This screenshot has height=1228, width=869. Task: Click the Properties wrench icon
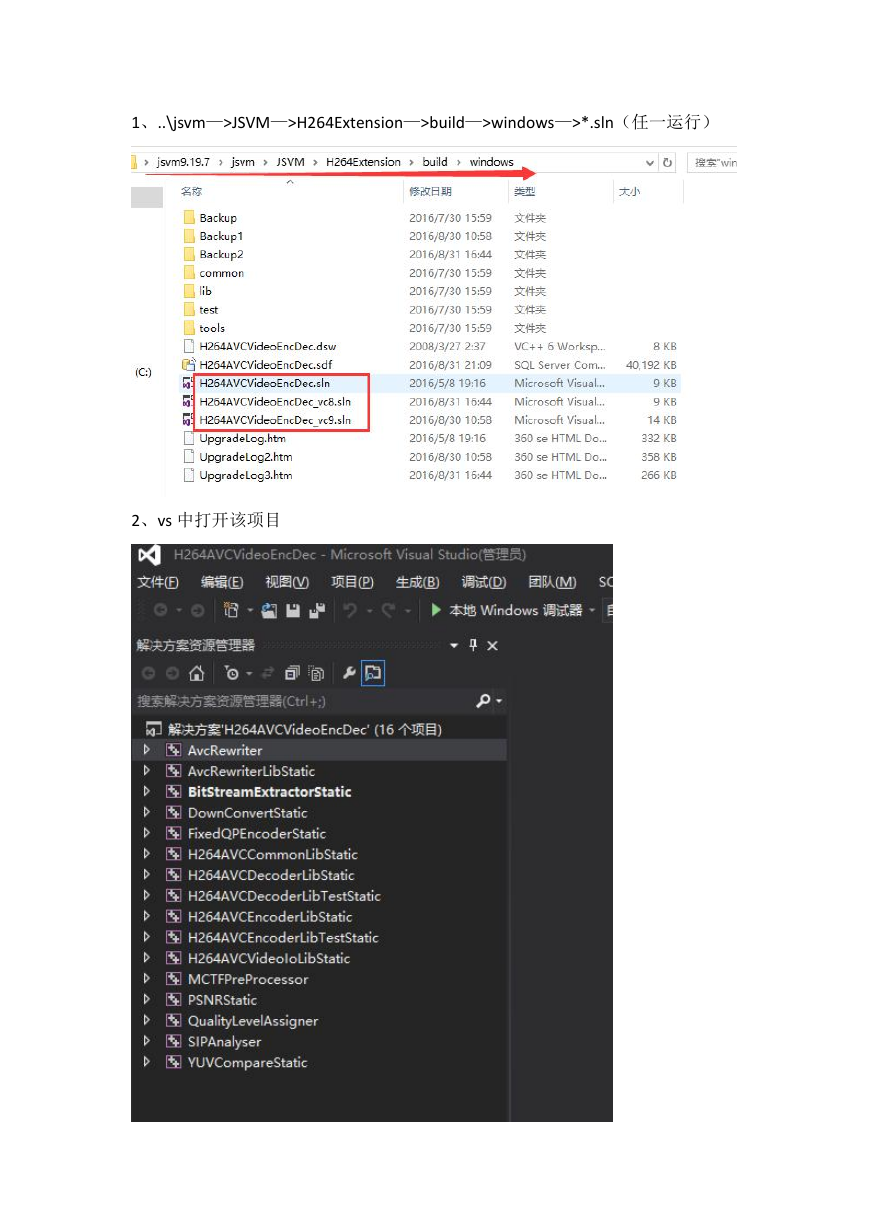349,673
